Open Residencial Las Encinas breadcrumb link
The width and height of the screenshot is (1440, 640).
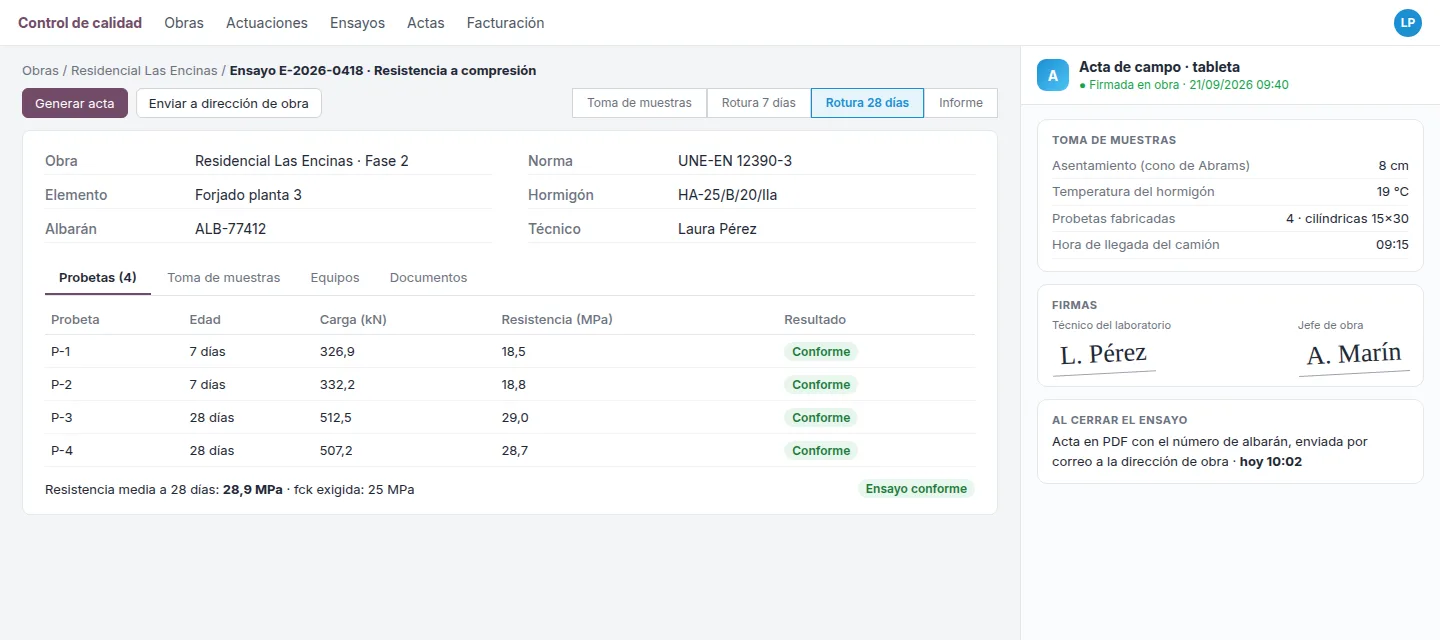pos(144,71)
